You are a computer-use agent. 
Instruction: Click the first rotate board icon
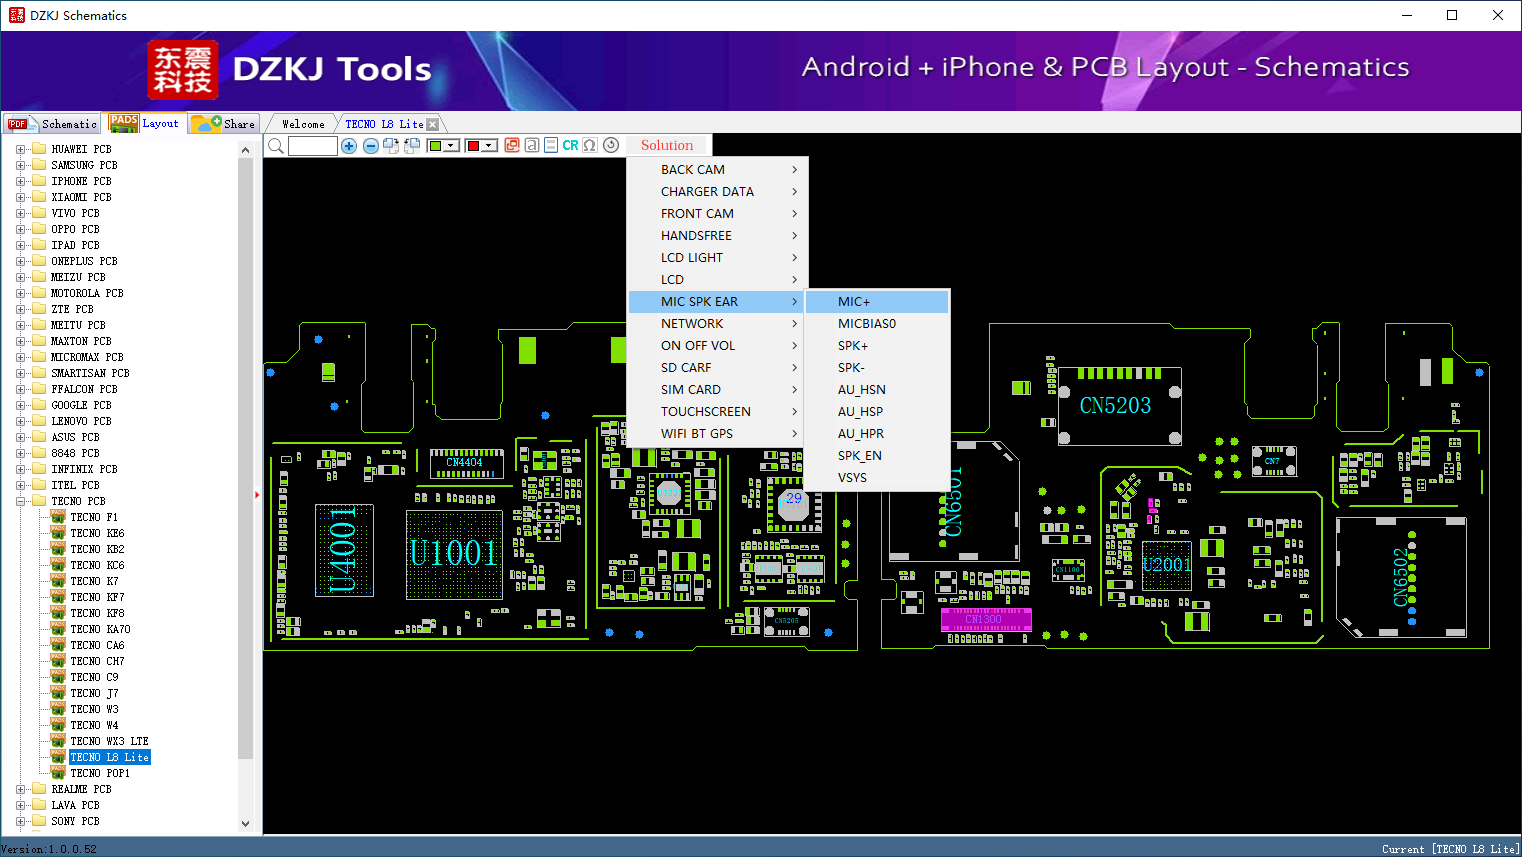pyautogui.click(x=391, y=146)
